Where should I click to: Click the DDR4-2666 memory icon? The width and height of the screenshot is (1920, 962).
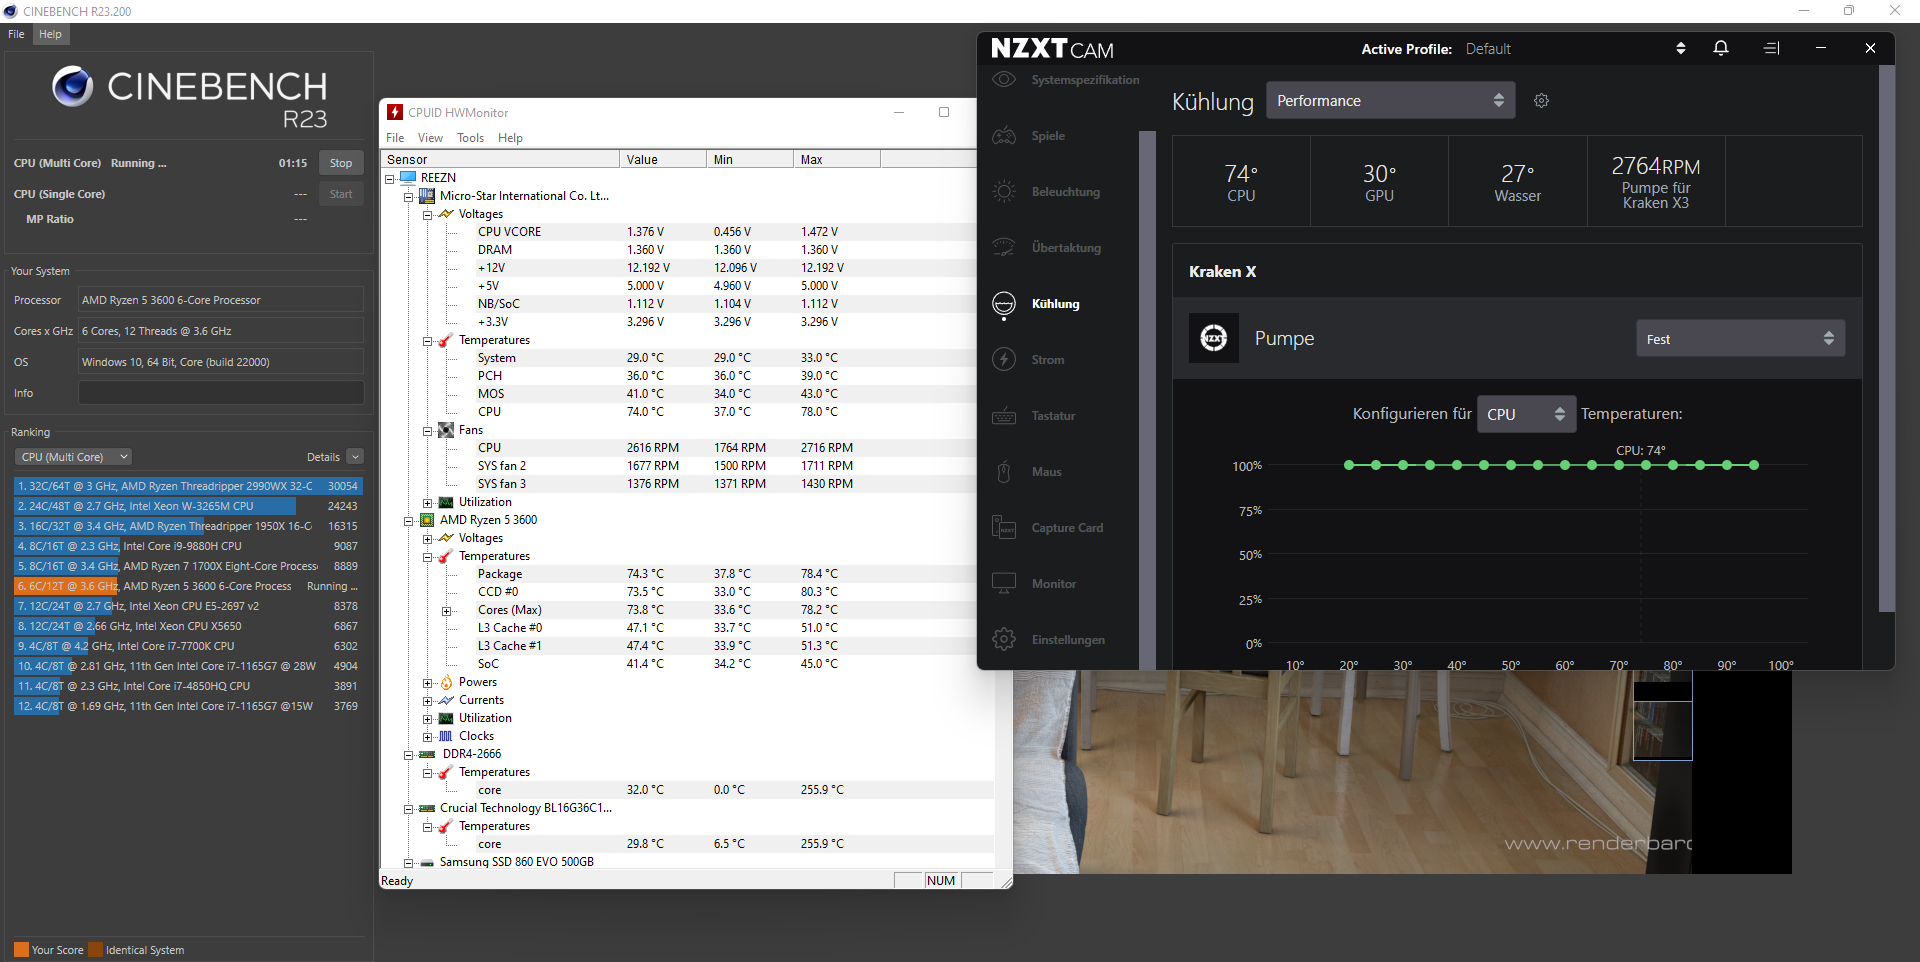(427, 754)
